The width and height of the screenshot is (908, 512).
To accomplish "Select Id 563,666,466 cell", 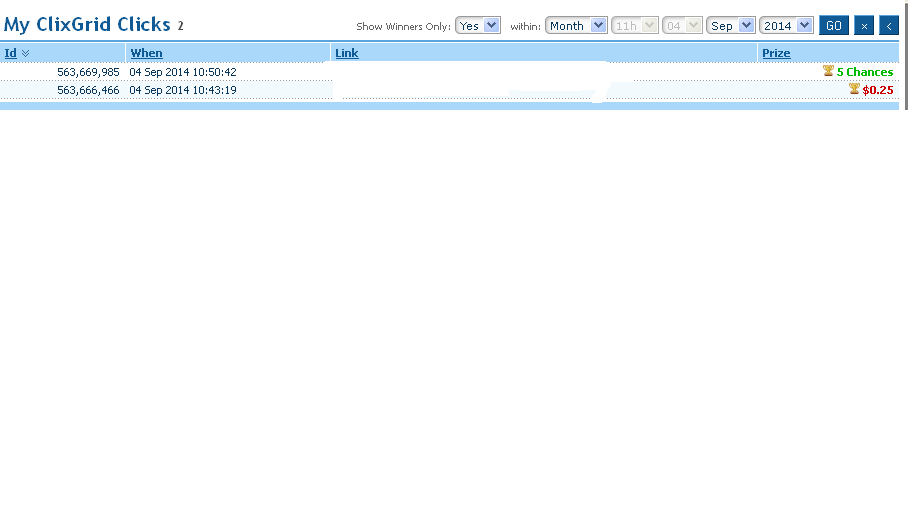I will (88, 90).
